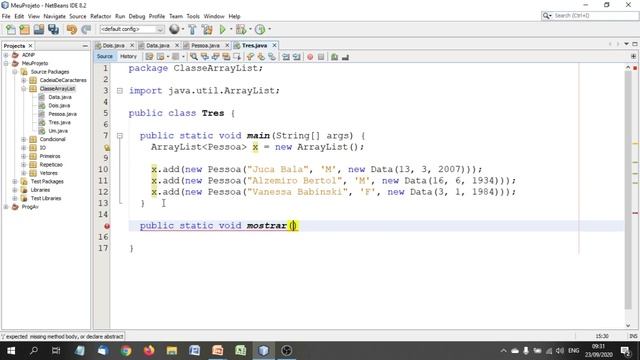Click the Build Project hammer icon

coord(192,29)
